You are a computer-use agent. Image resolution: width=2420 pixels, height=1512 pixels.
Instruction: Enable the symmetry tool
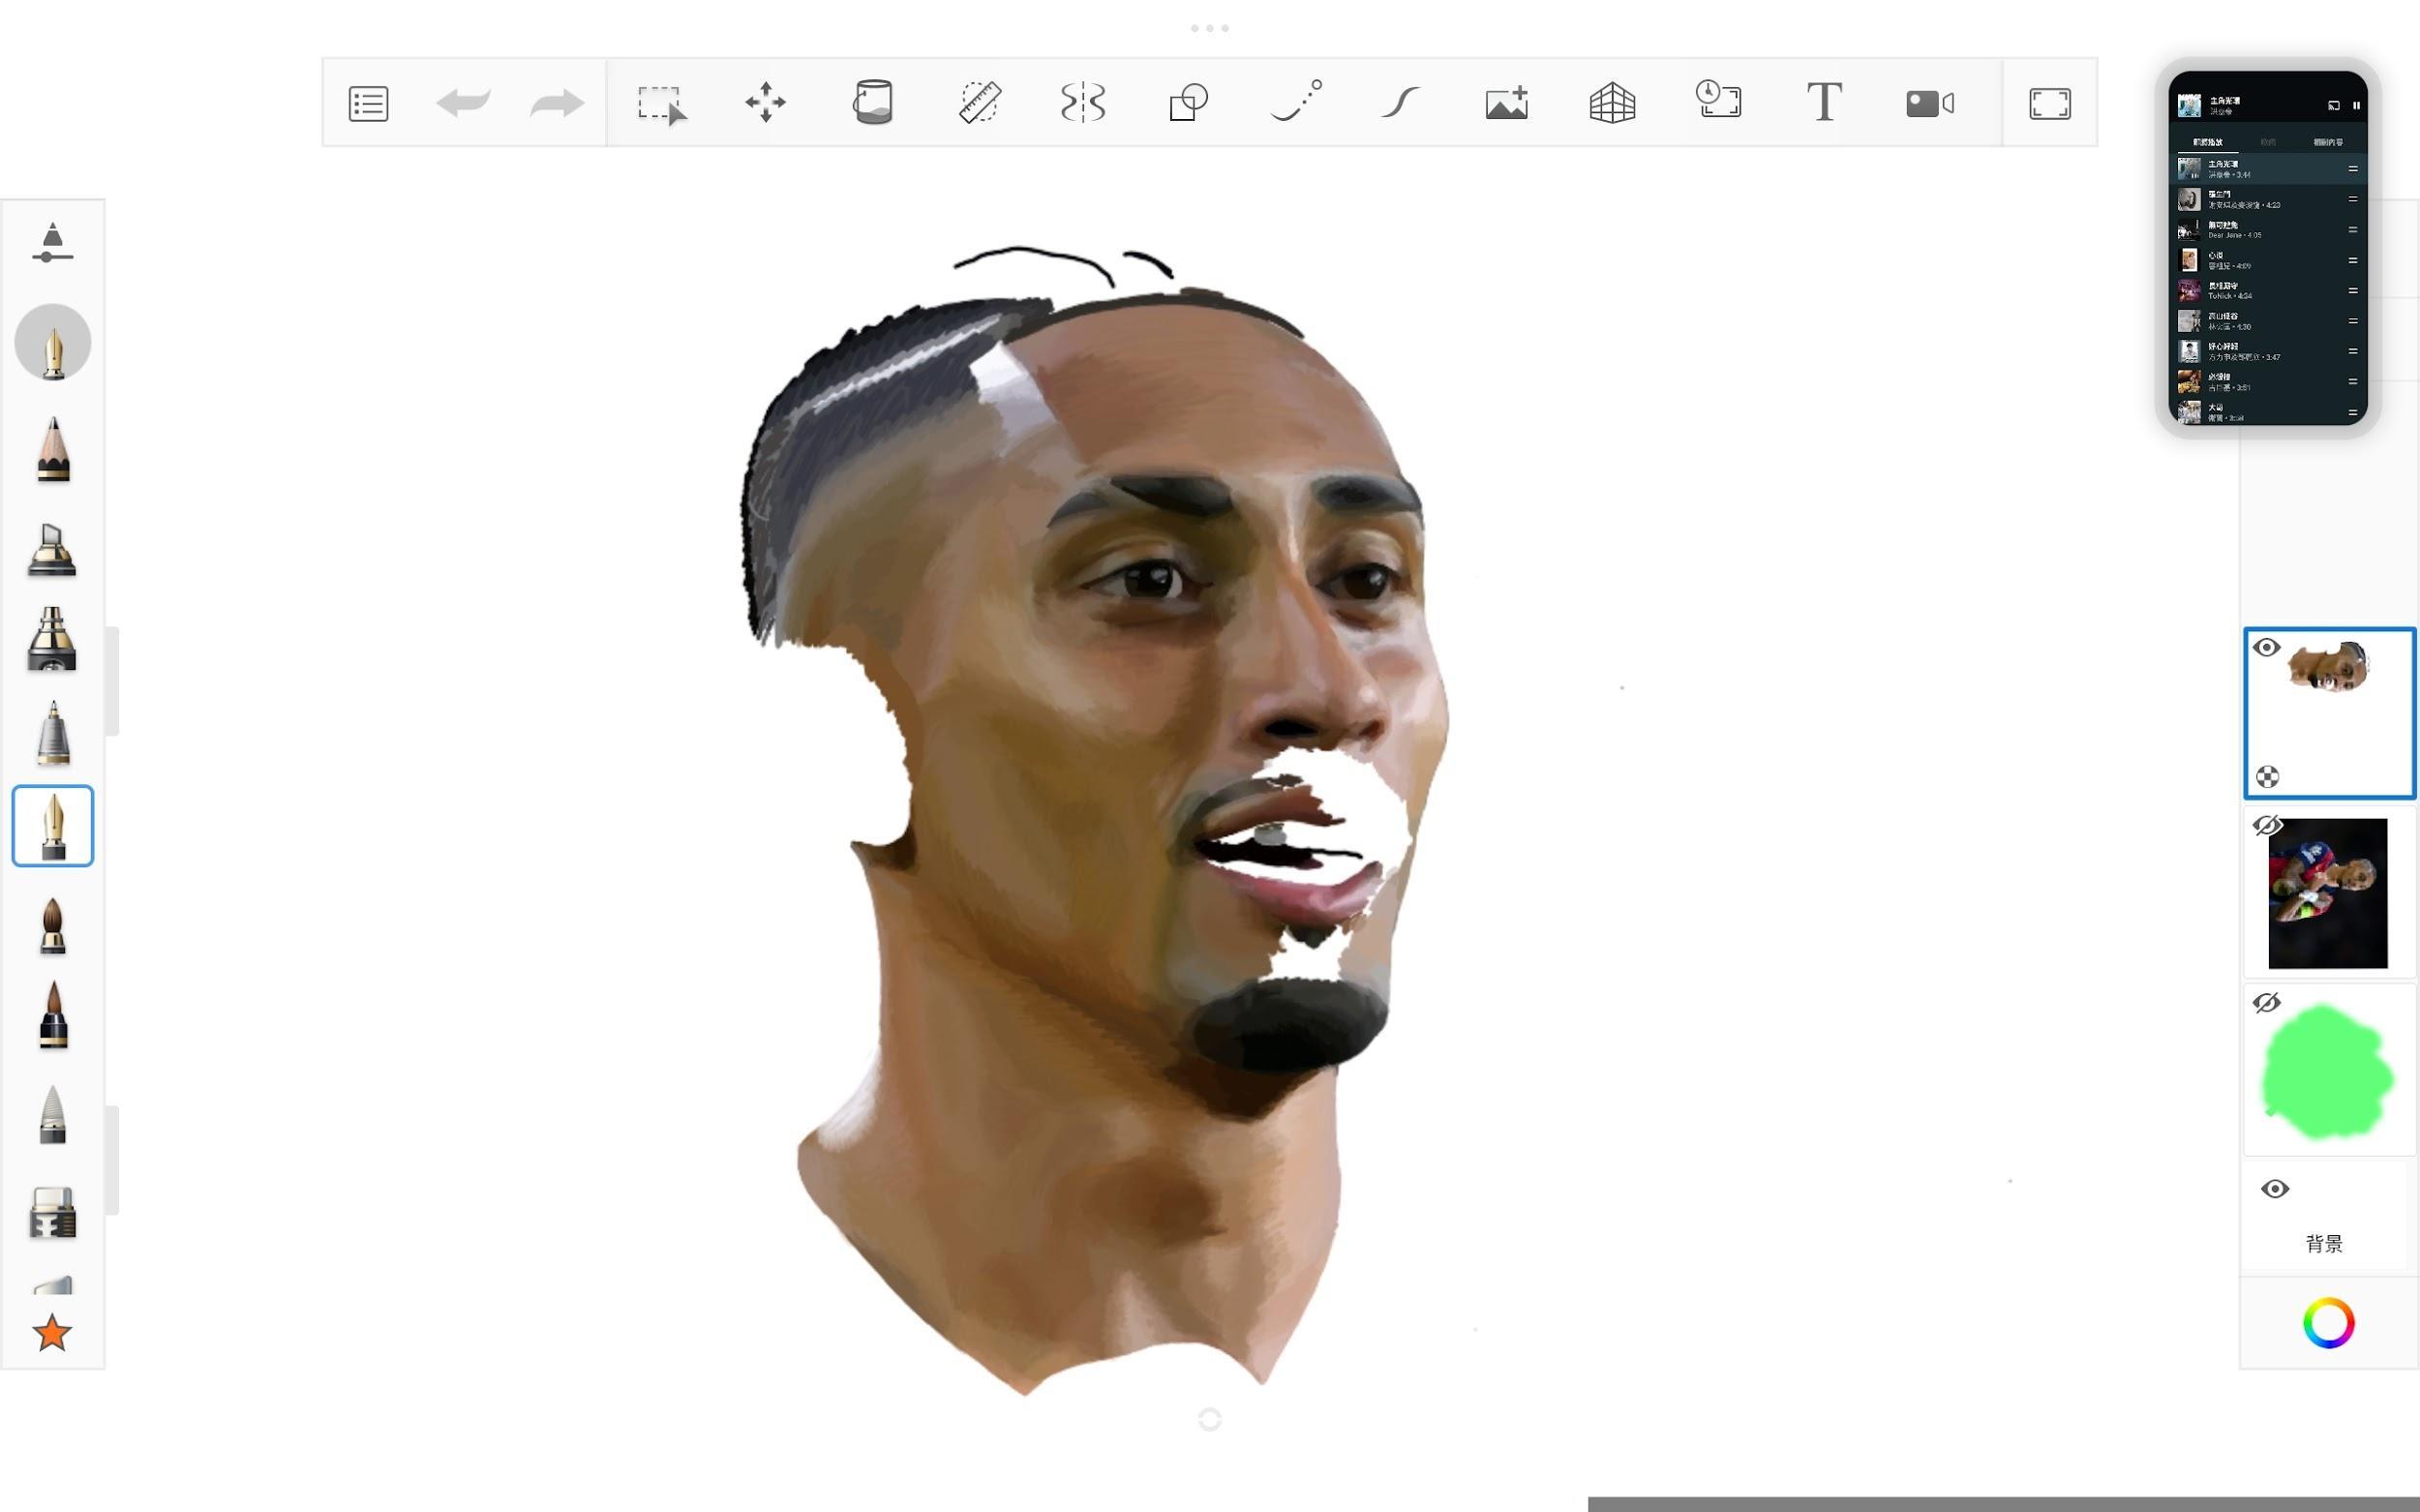pyautogui.click(x=1083, y=103)
